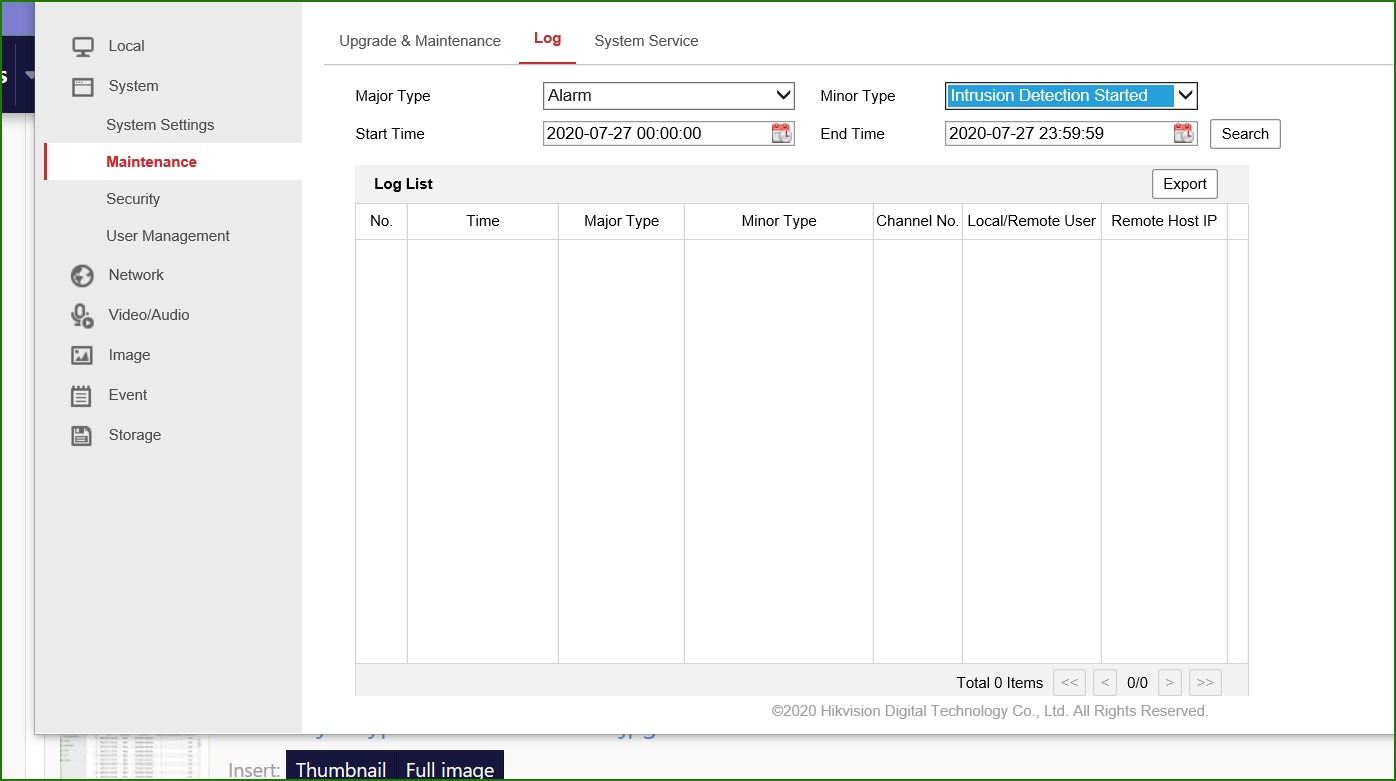Open the End Time calendar picker
1396x781 pixels.
click(1183, 134)
